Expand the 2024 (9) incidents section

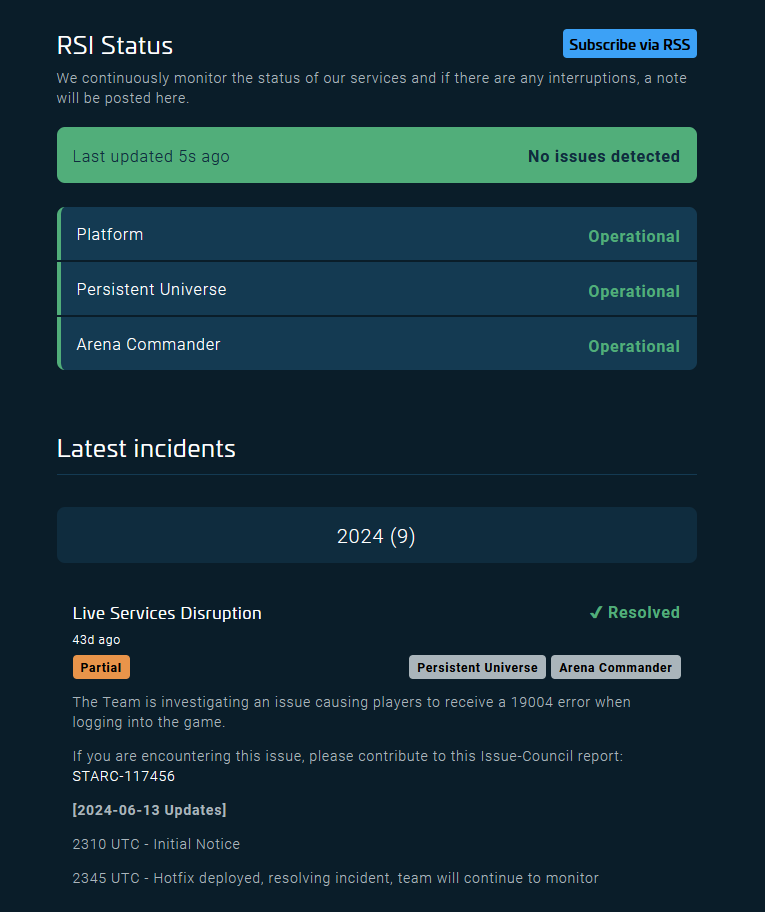point(376,536)
